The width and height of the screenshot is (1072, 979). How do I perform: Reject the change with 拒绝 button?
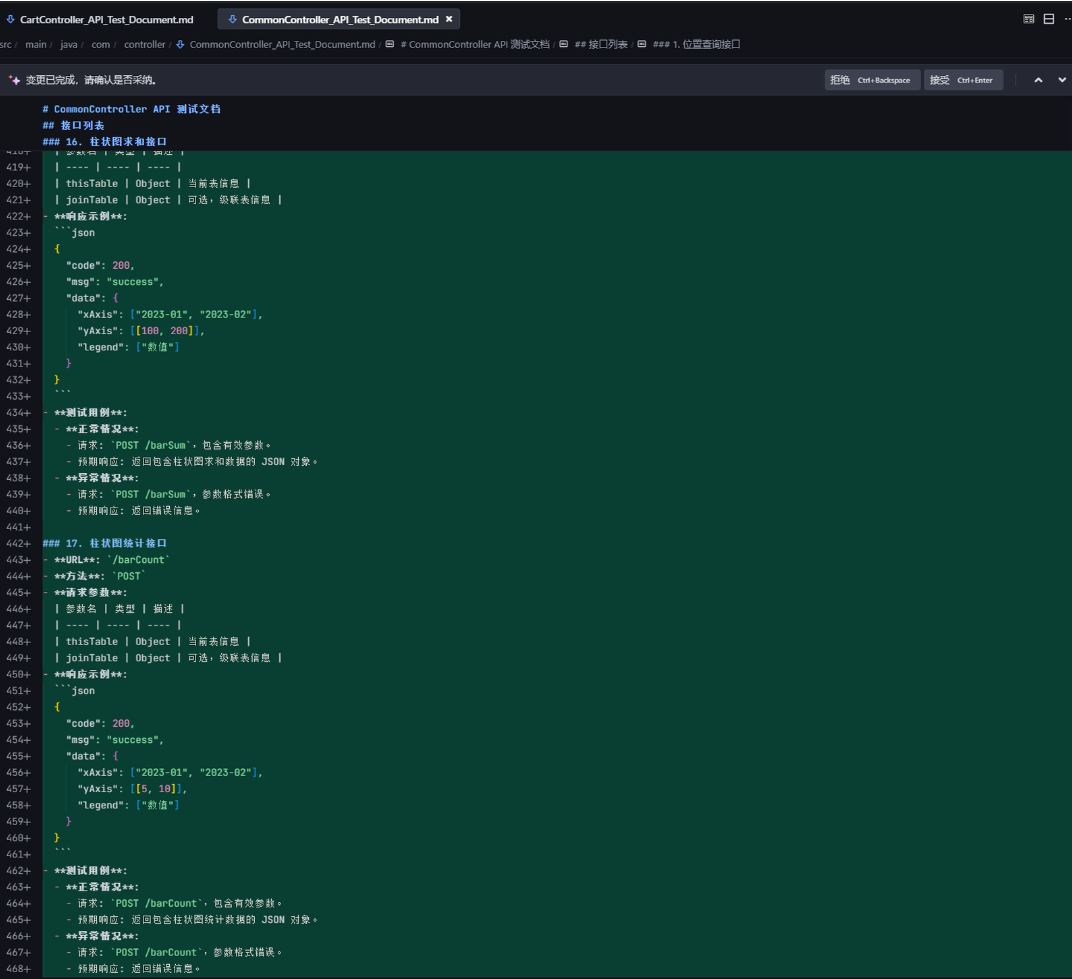pyautogui.click(x=872, y=80)
